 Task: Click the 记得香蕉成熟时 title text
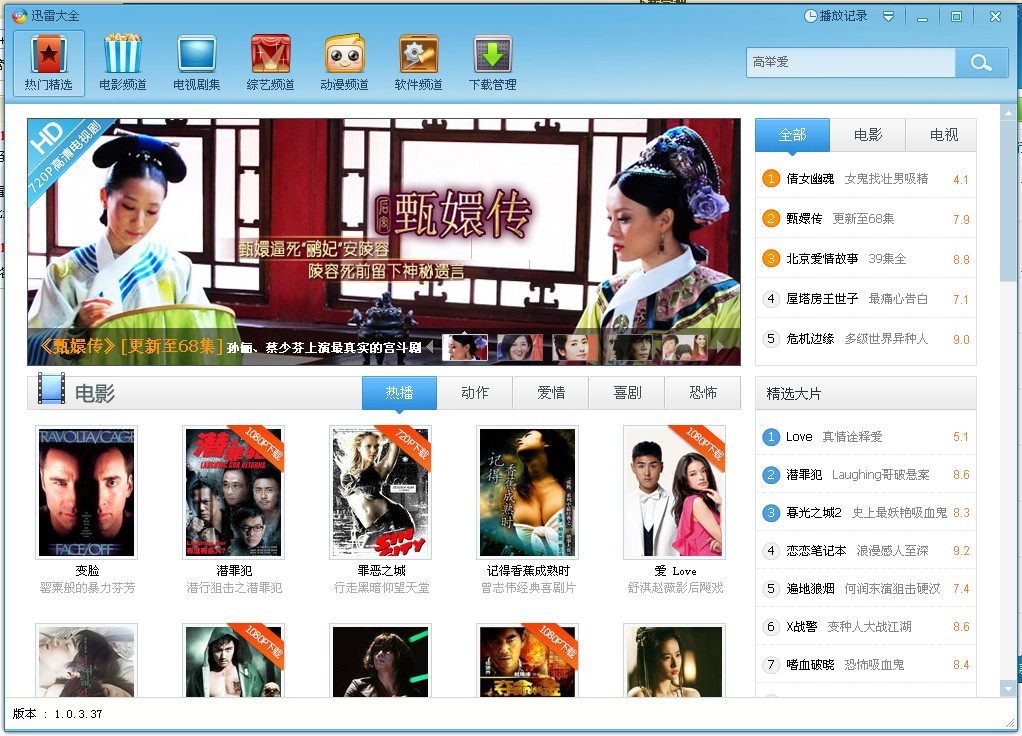tap(528, 570)
